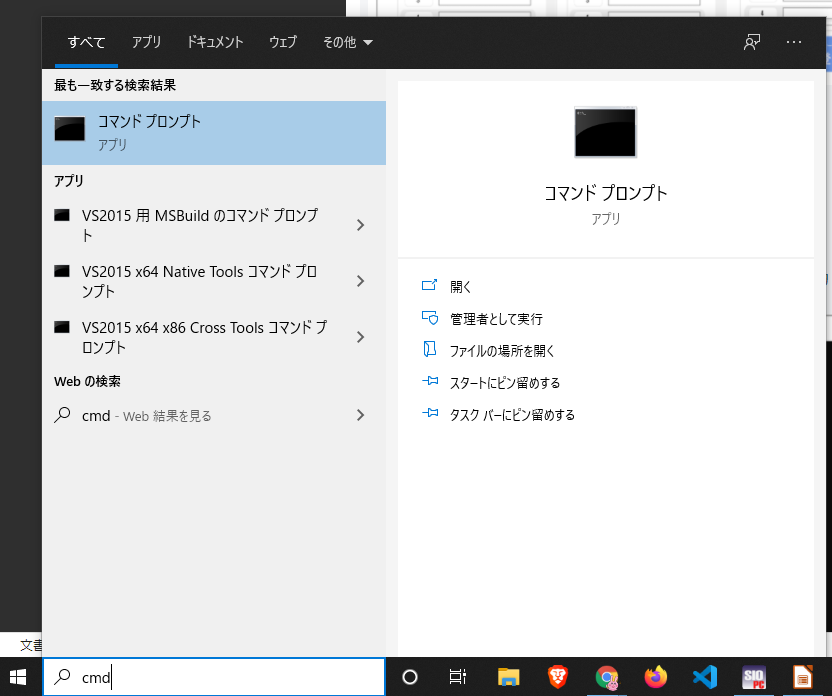Screen dimensions: 832x696
Task: Switch to the アプリ tab
Action: point(146,42)
